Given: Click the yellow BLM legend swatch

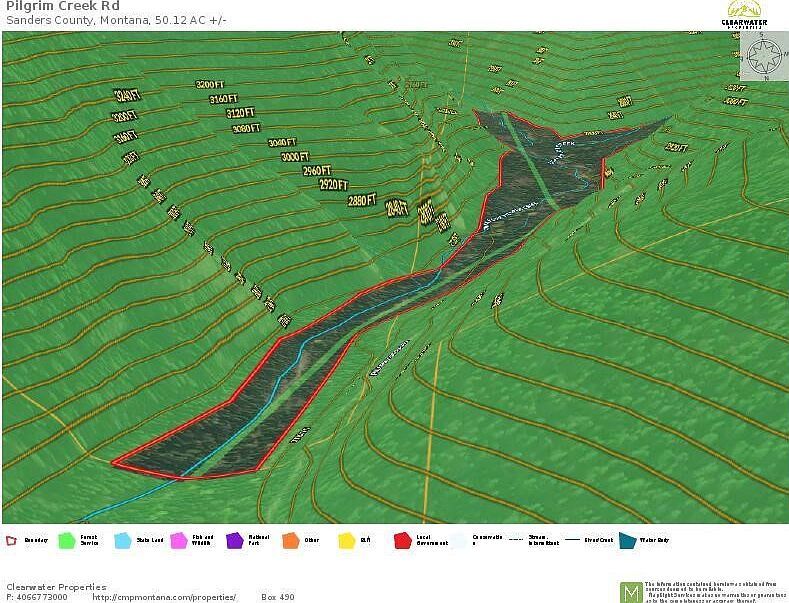Looking at the screenshot, I should click(x=347, y=541).
